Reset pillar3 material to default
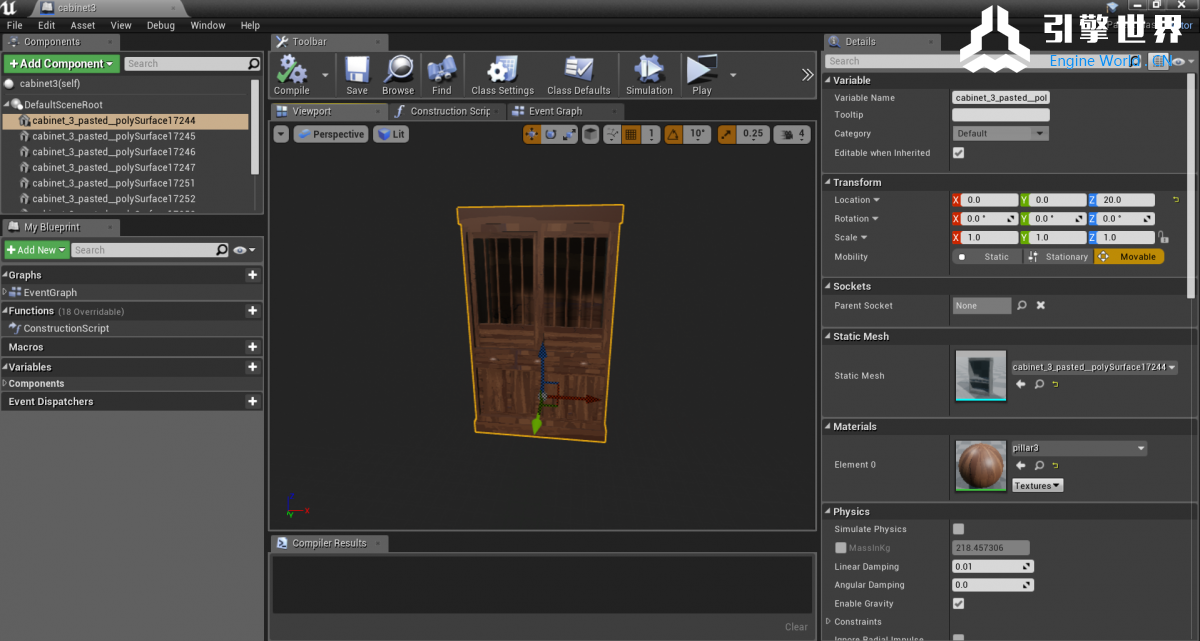The image size is (1200, 641). [x=1055, y=465]
